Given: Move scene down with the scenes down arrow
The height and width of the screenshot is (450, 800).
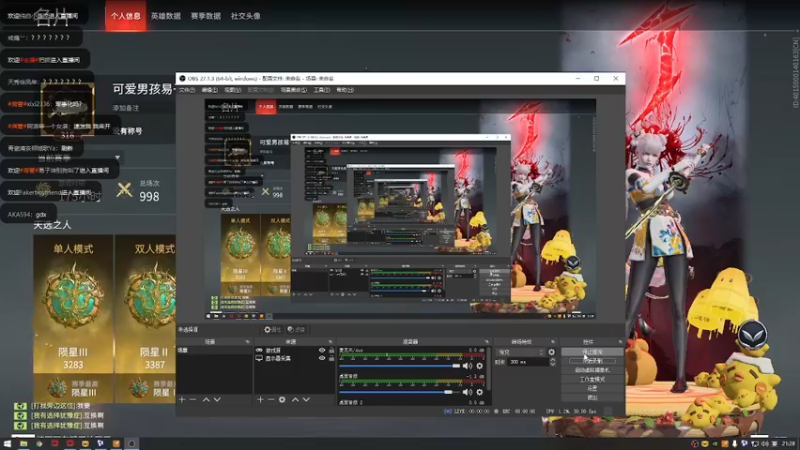Looking at the screenshot, I should click(x=217, y=399).
